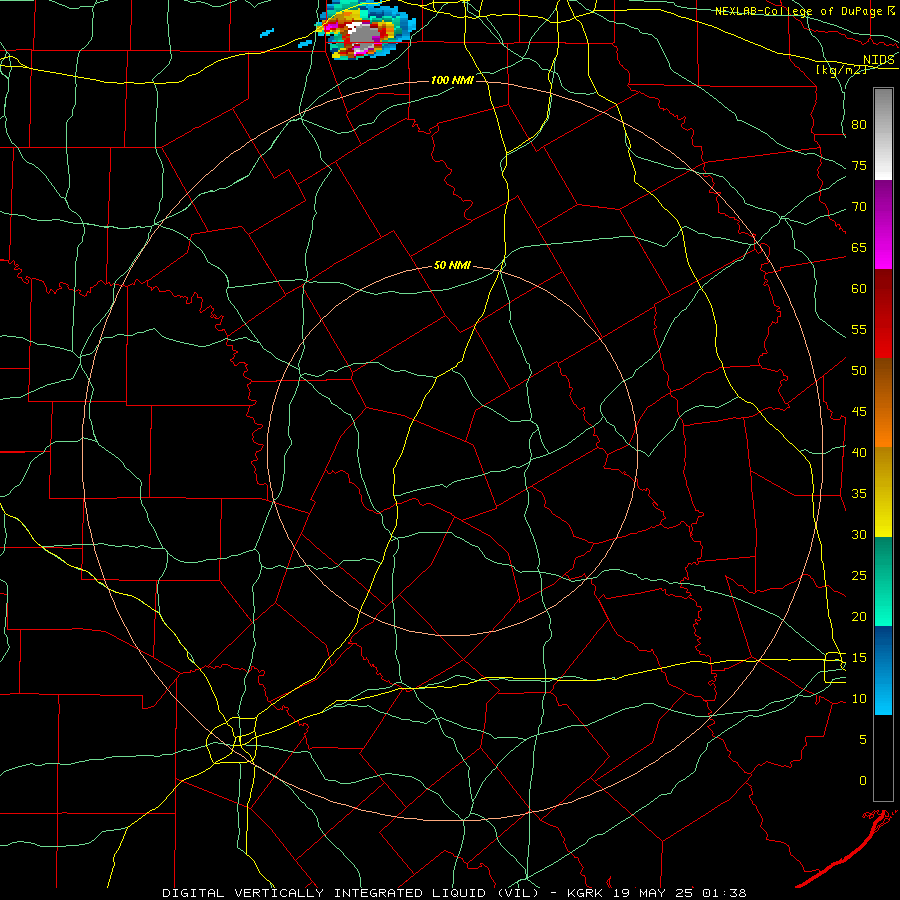Click the NIDS label above the legend
The width and height of the screenshot is (900, 900).
click(x=878, y=59)
